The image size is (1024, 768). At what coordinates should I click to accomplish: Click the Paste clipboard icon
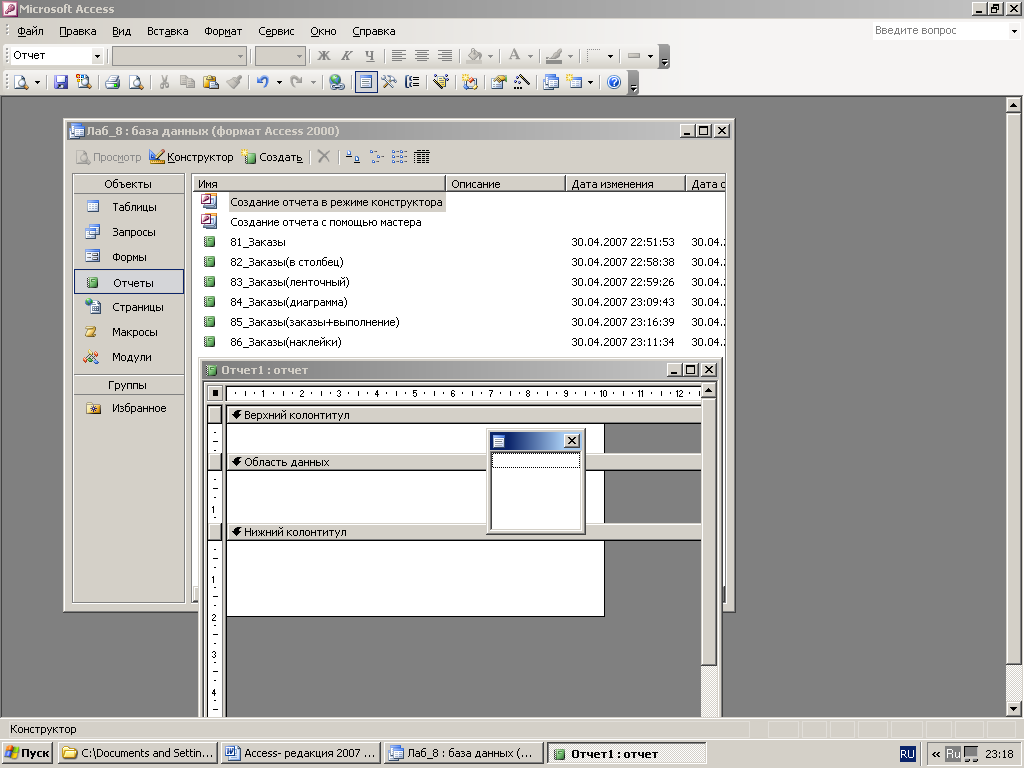coord(210,82)
